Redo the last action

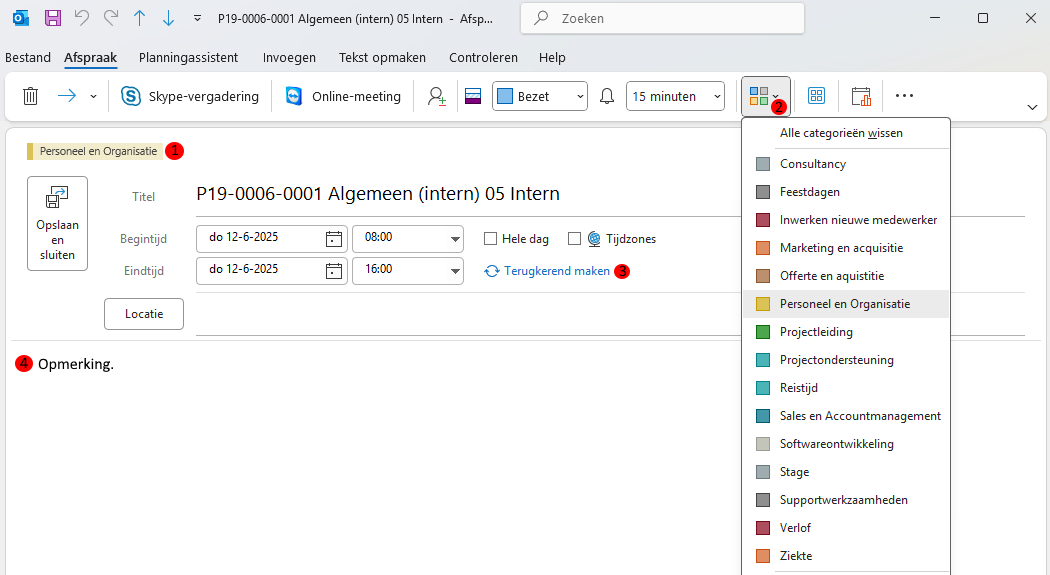110,18
